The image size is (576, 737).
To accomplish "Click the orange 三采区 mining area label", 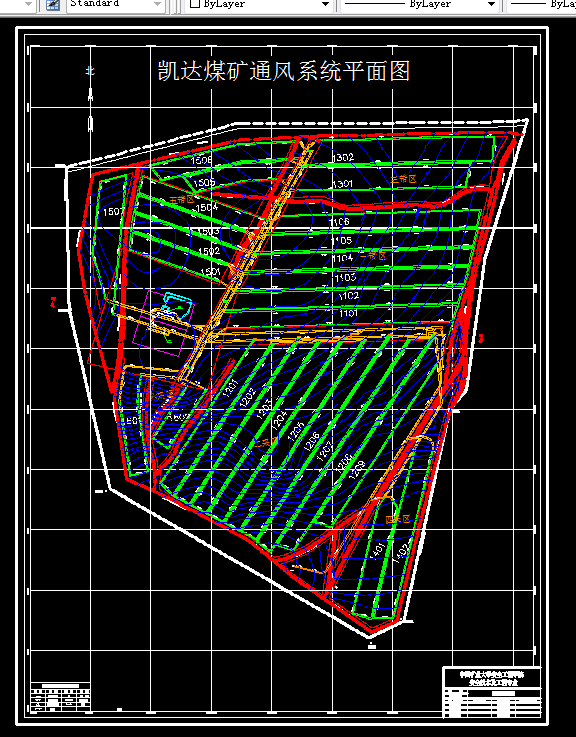I will (x=403, y=179).
